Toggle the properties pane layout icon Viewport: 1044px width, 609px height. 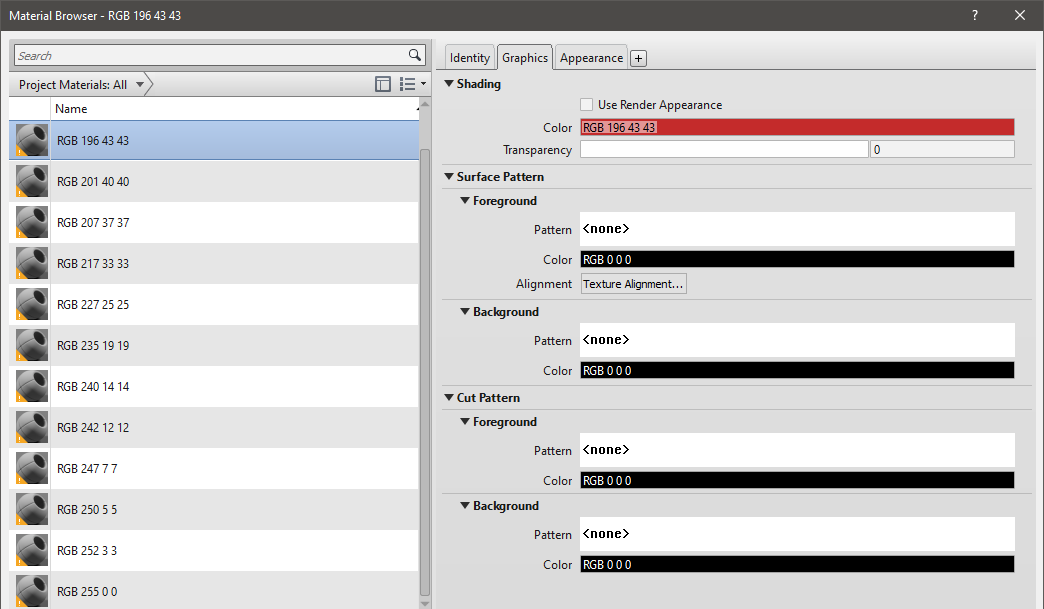[x=383, y=85]
